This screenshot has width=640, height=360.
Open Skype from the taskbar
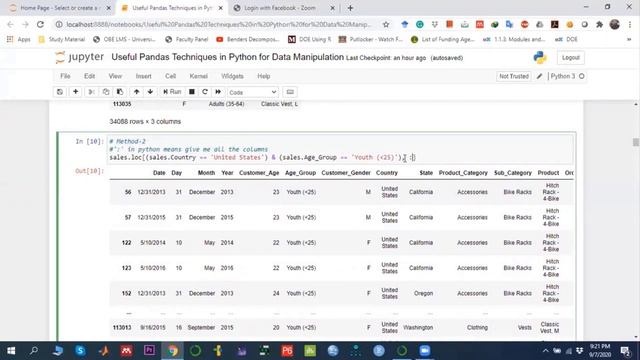click(x=80, y=351)
